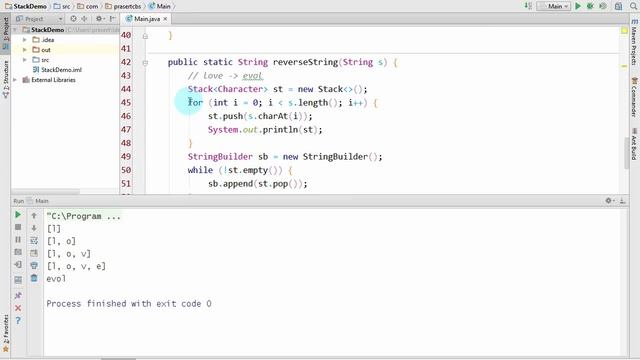640x360 pixels.
Task: Click Up the stack trace arrow
Action: 34,215
